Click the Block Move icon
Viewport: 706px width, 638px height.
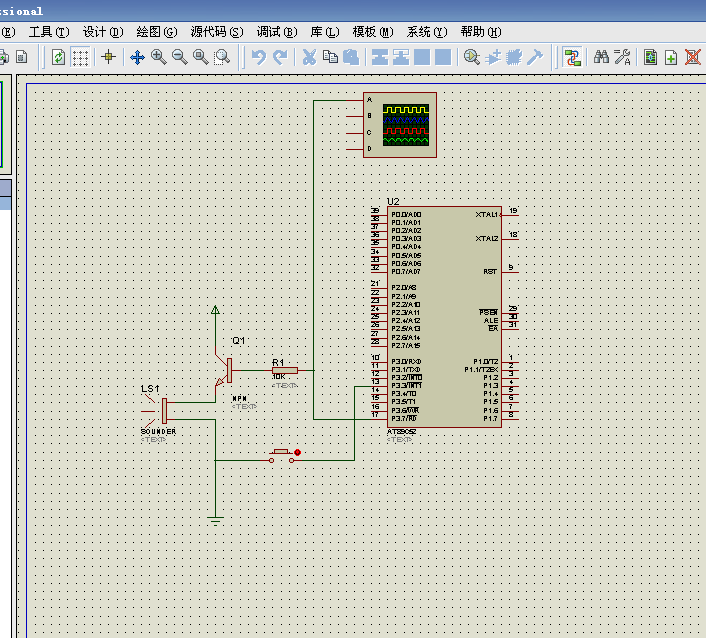401,57
